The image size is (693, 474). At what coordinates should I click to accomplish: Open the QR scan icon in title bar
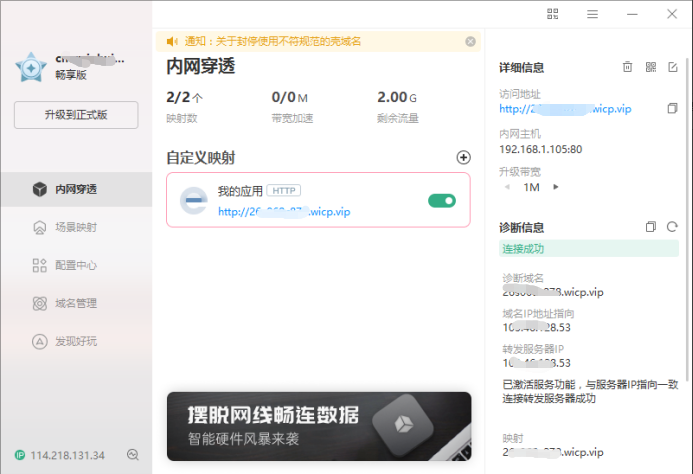point(552,14)
